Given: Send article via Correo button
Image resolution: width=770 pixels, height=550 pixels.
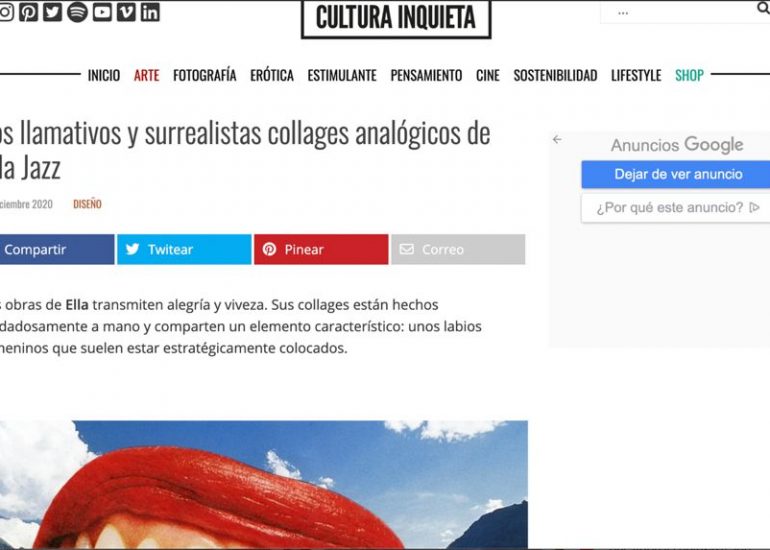Looking at the screenshot, I should point(458,249).
